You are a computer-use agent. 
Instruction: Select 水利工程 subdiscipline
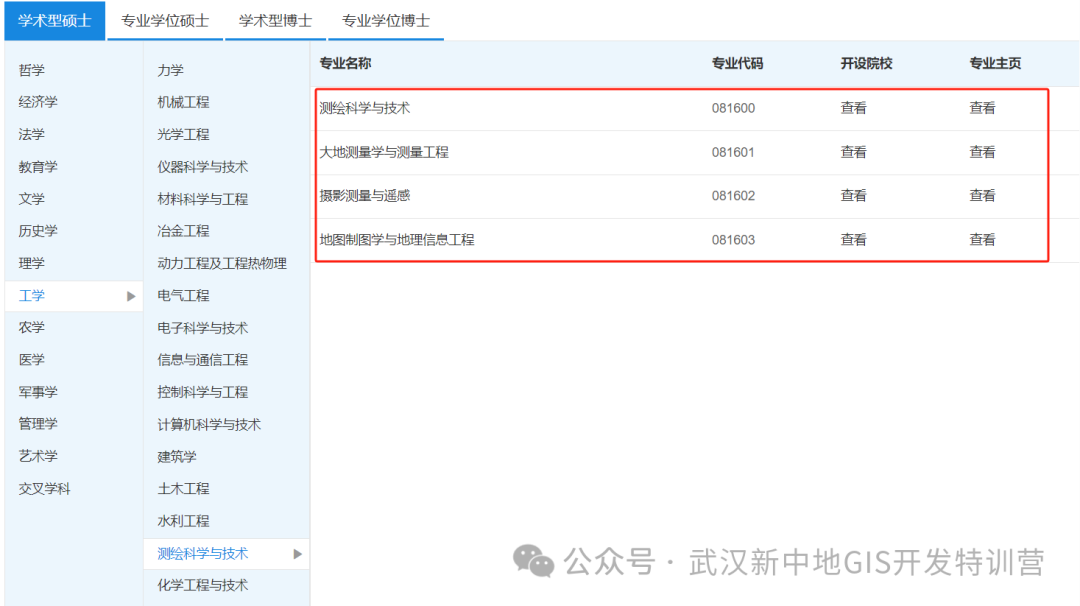click(x=183, y=521)
